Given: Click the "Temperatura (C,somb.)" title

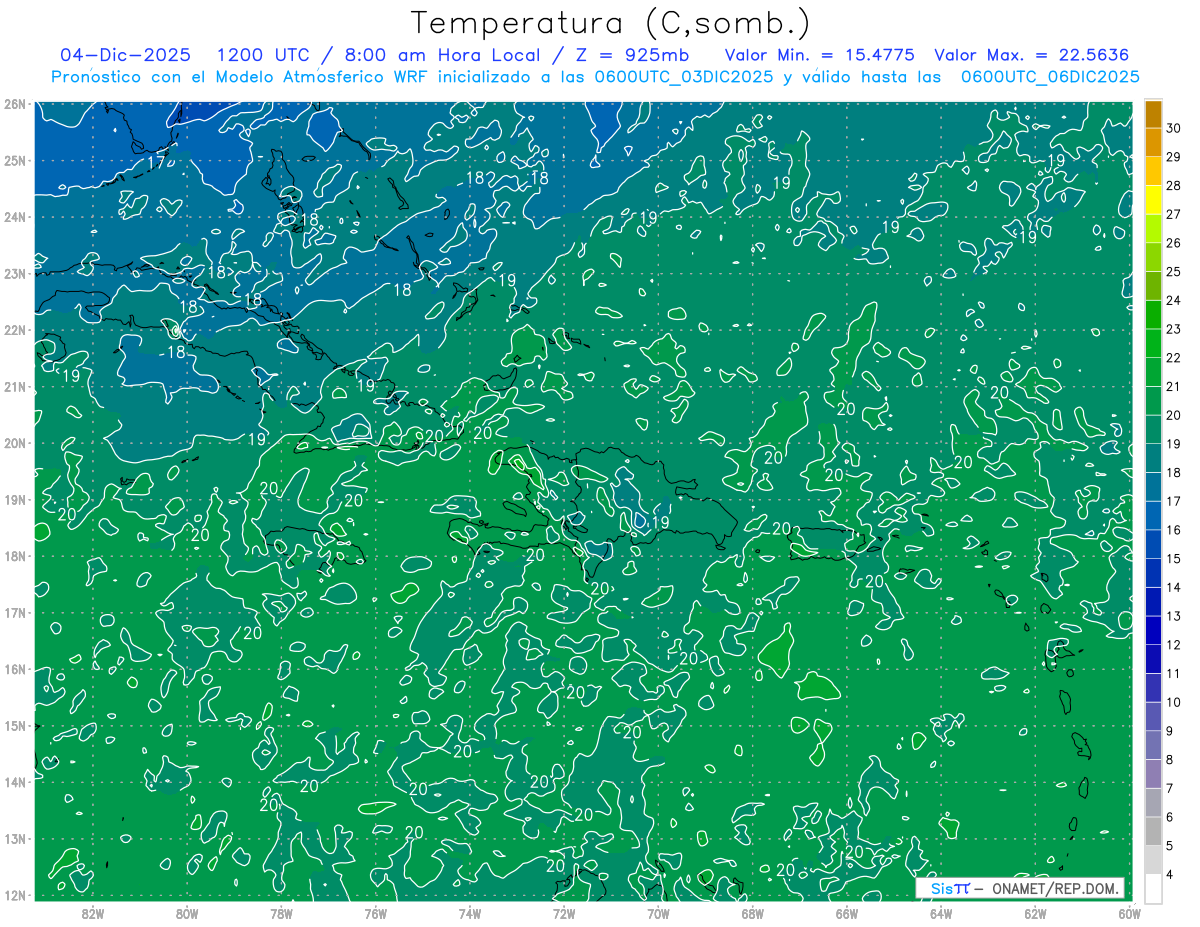Looking at the screenshot, I should (611, 23).
